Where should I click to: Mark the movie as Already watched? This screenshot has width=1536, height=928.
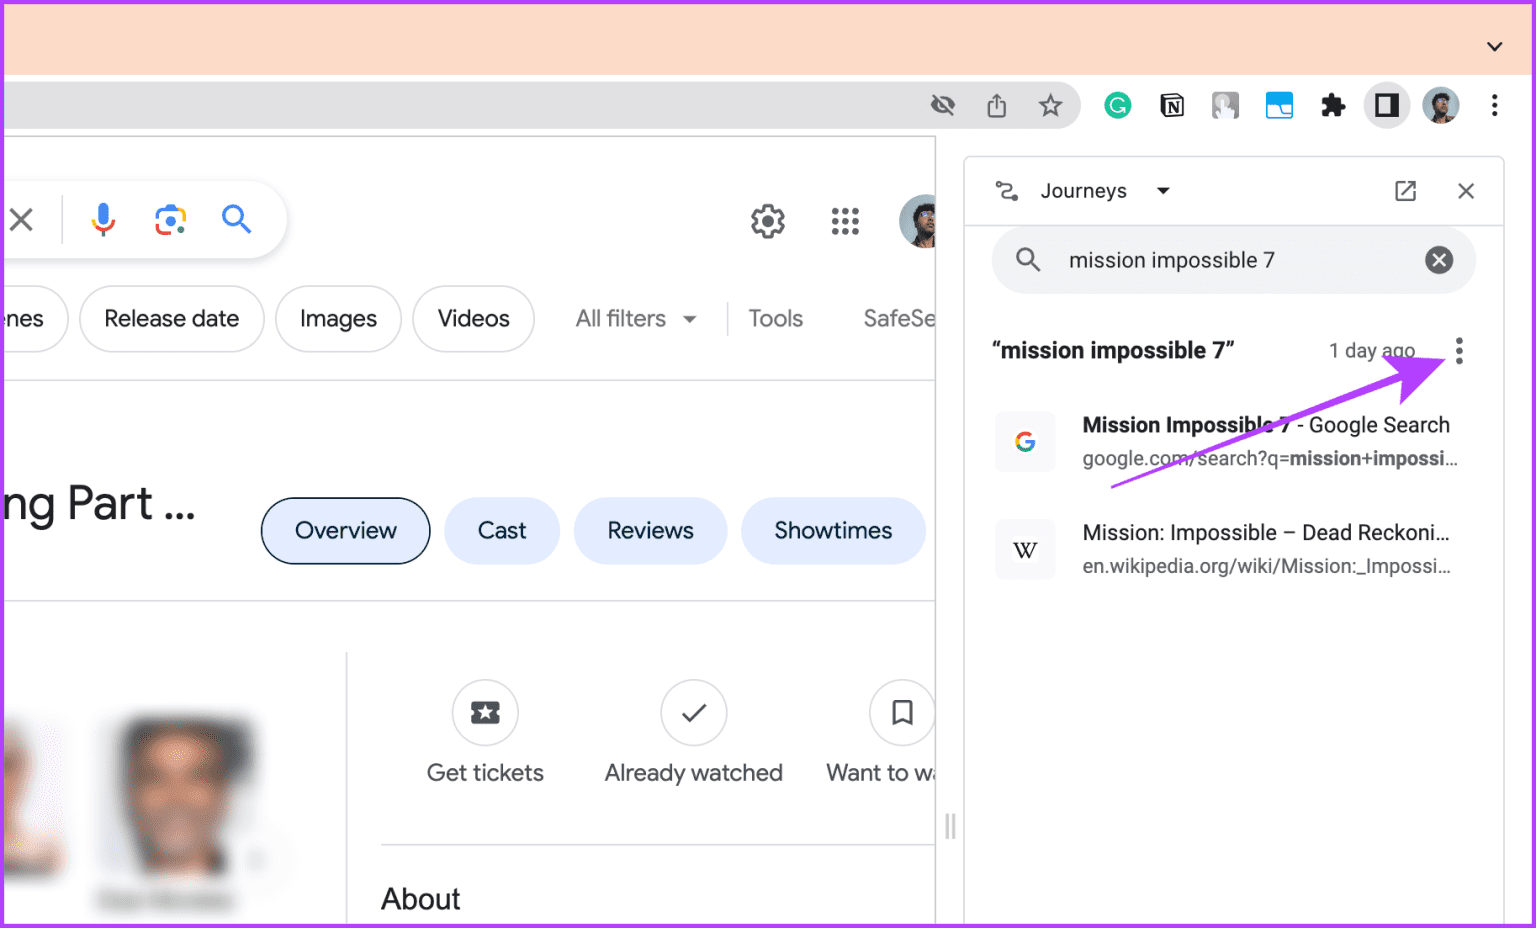coord(693,733)
